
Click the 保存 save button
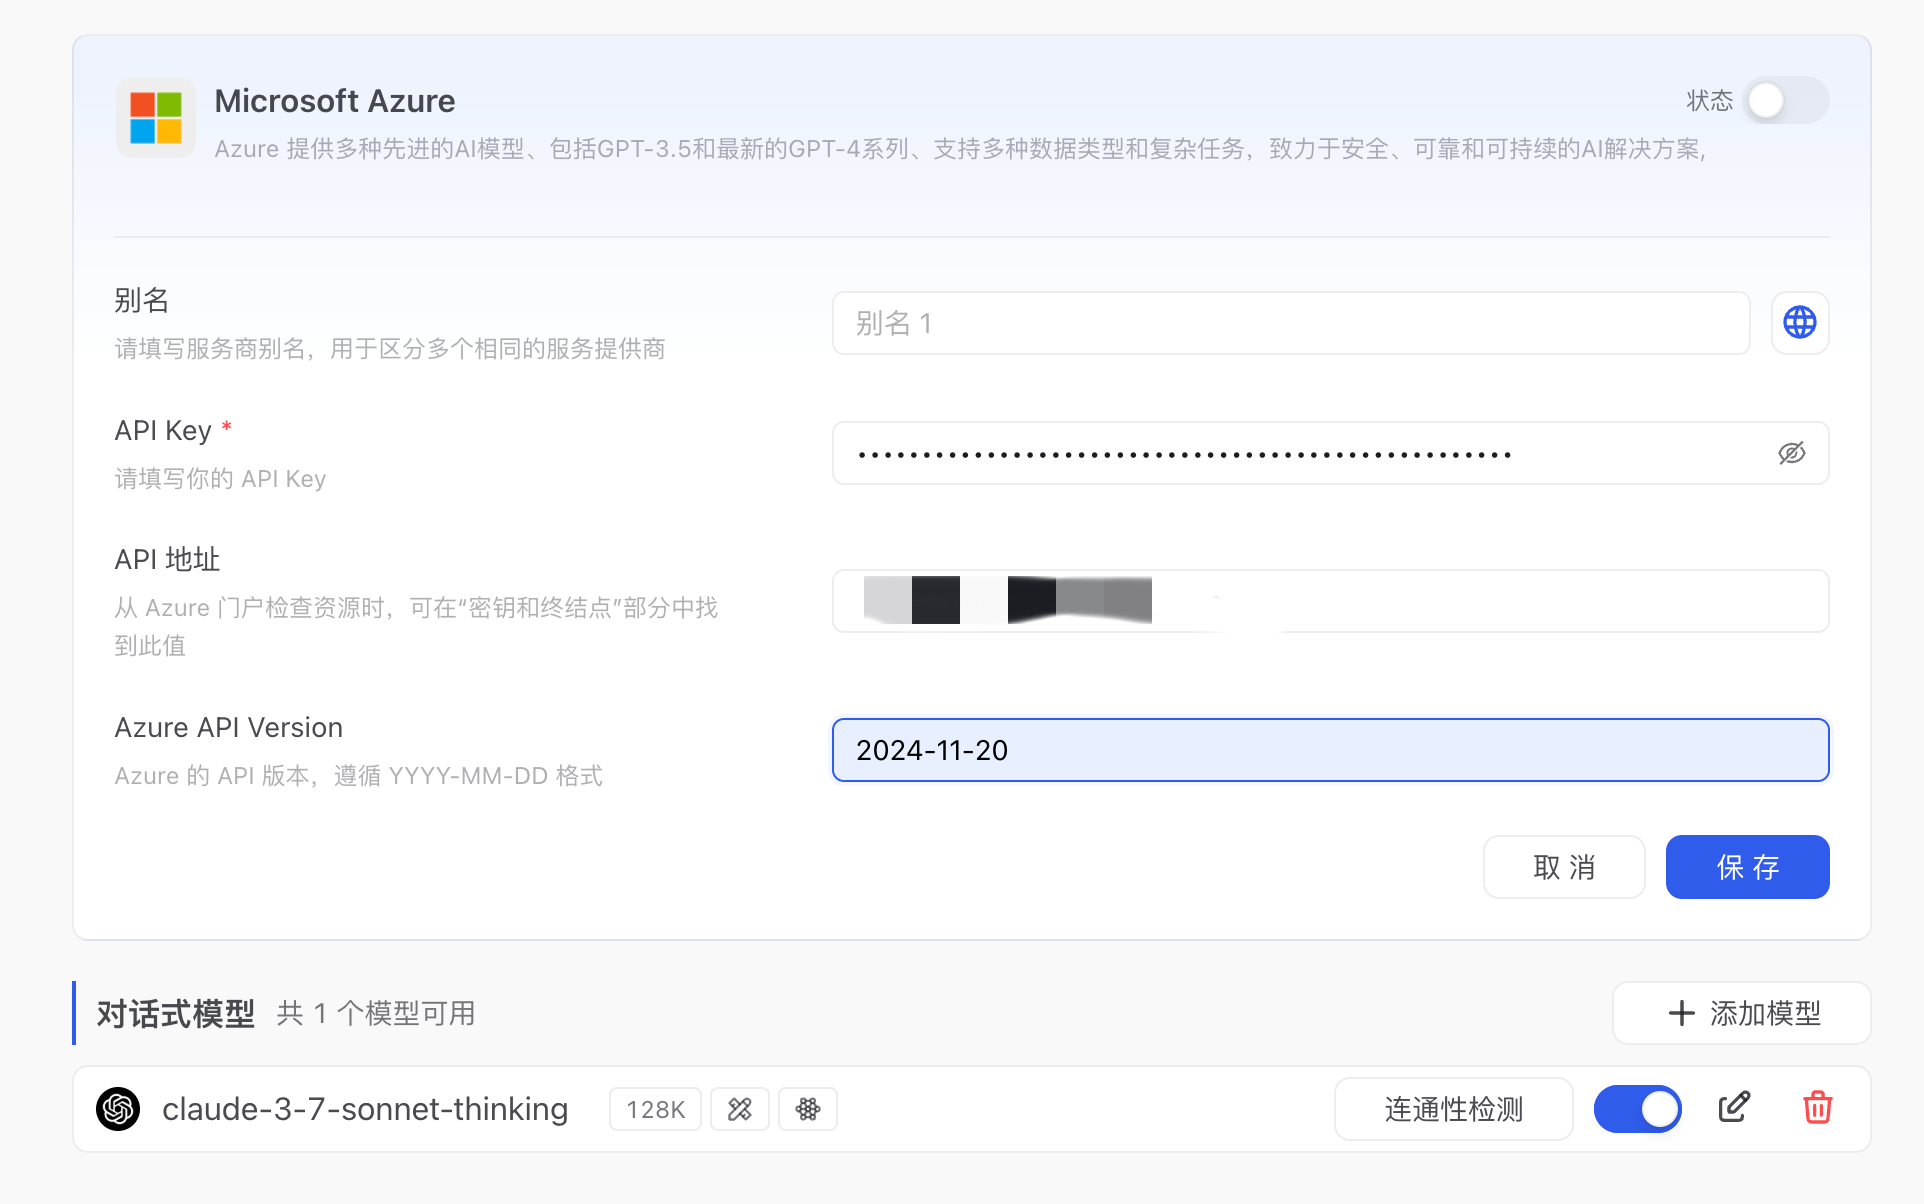coord(1747,867)
